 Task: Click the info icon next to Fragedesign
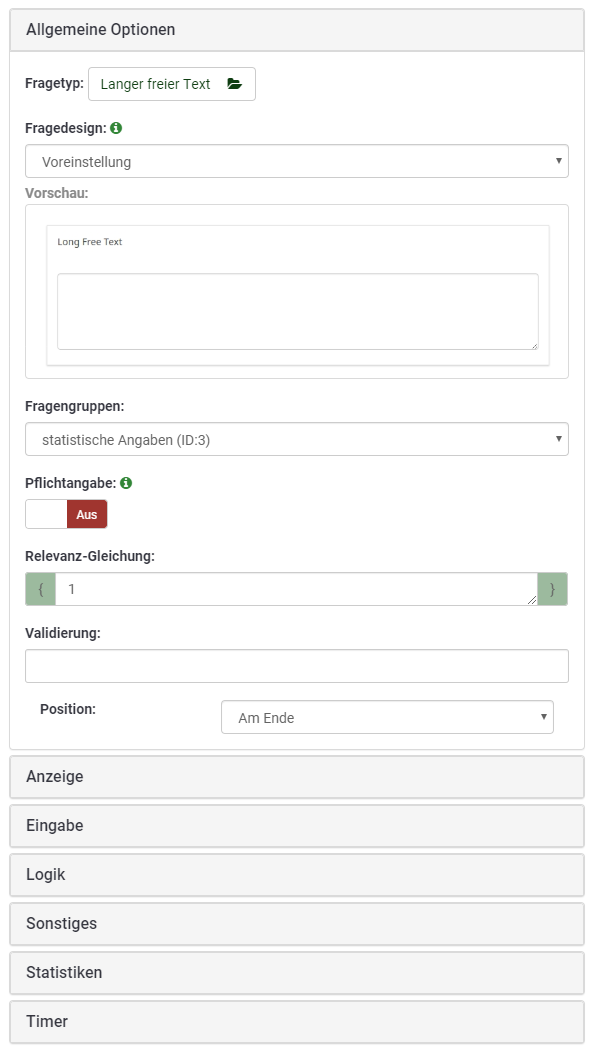(116, 128)
